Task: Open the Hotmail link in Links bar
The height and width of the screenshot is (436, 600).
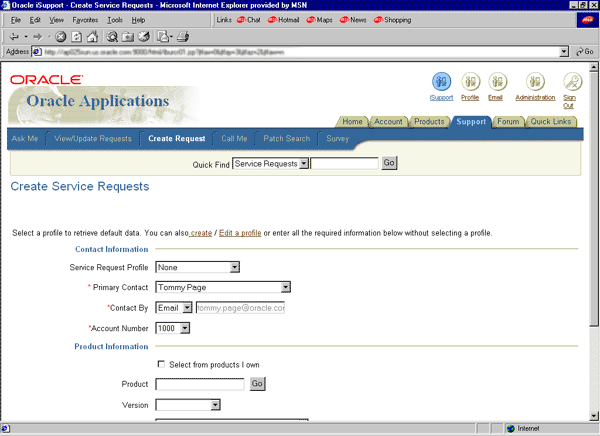Action: point(283,20)
